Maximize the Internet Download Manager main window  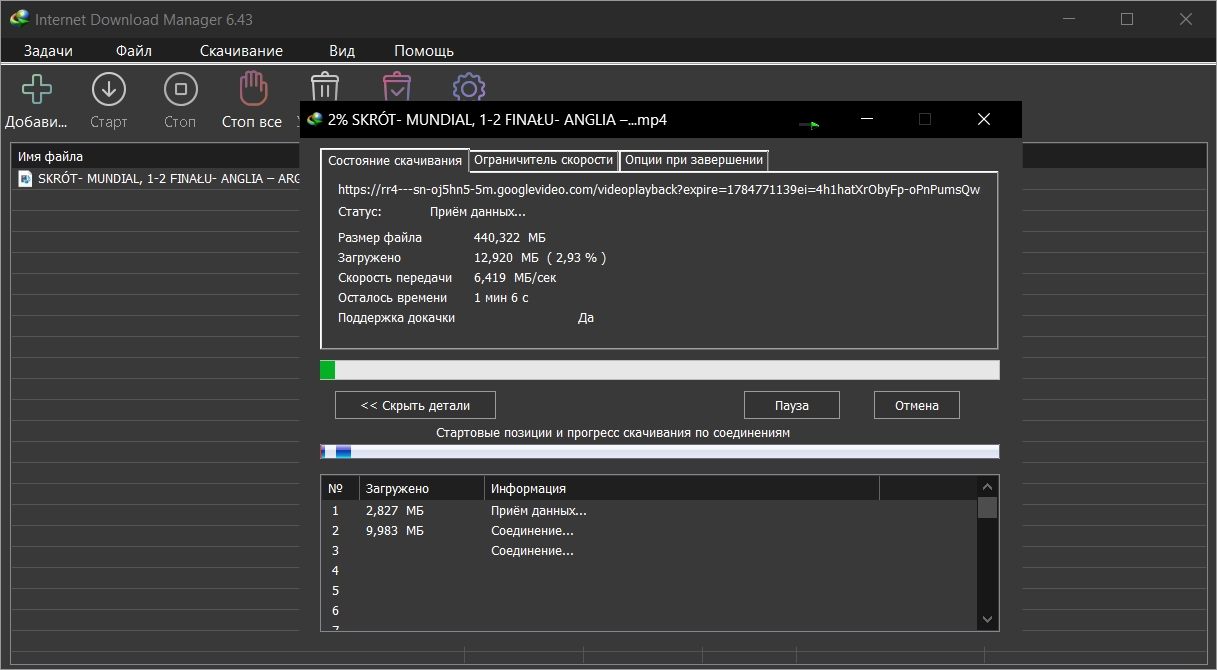point(1127,19)
